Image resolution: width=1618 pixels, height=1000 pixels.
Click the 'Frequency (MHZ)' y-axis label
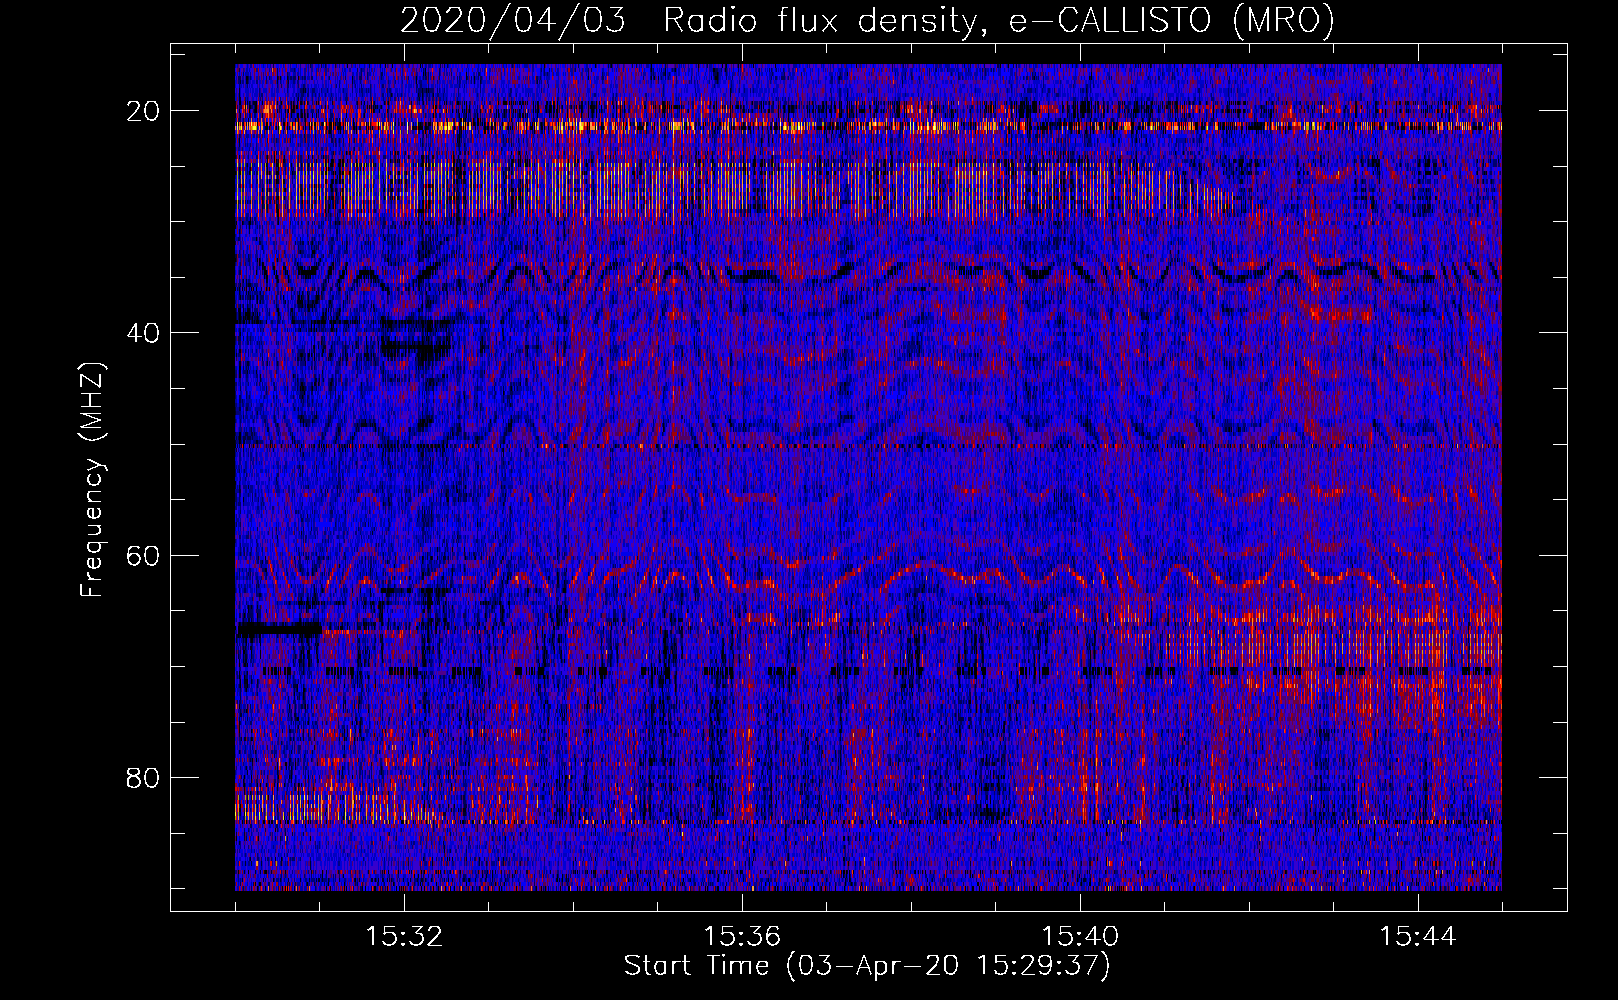pyautogui.click(x=92, y=480)
